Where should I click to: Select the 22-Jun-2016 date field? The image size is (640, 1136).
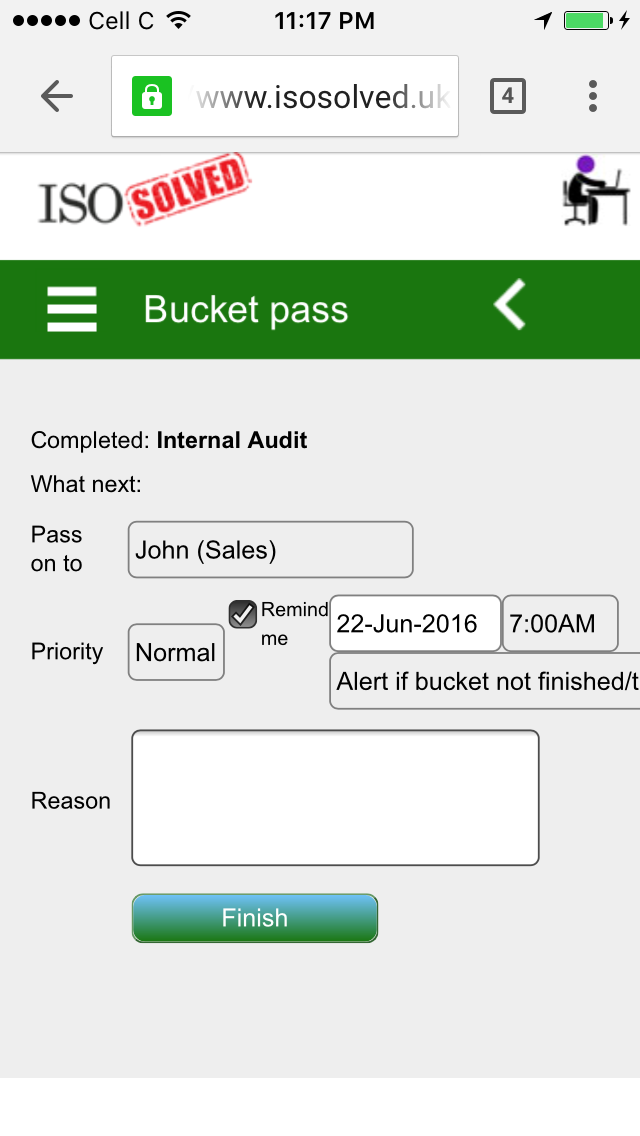click(x=415, y=624)
